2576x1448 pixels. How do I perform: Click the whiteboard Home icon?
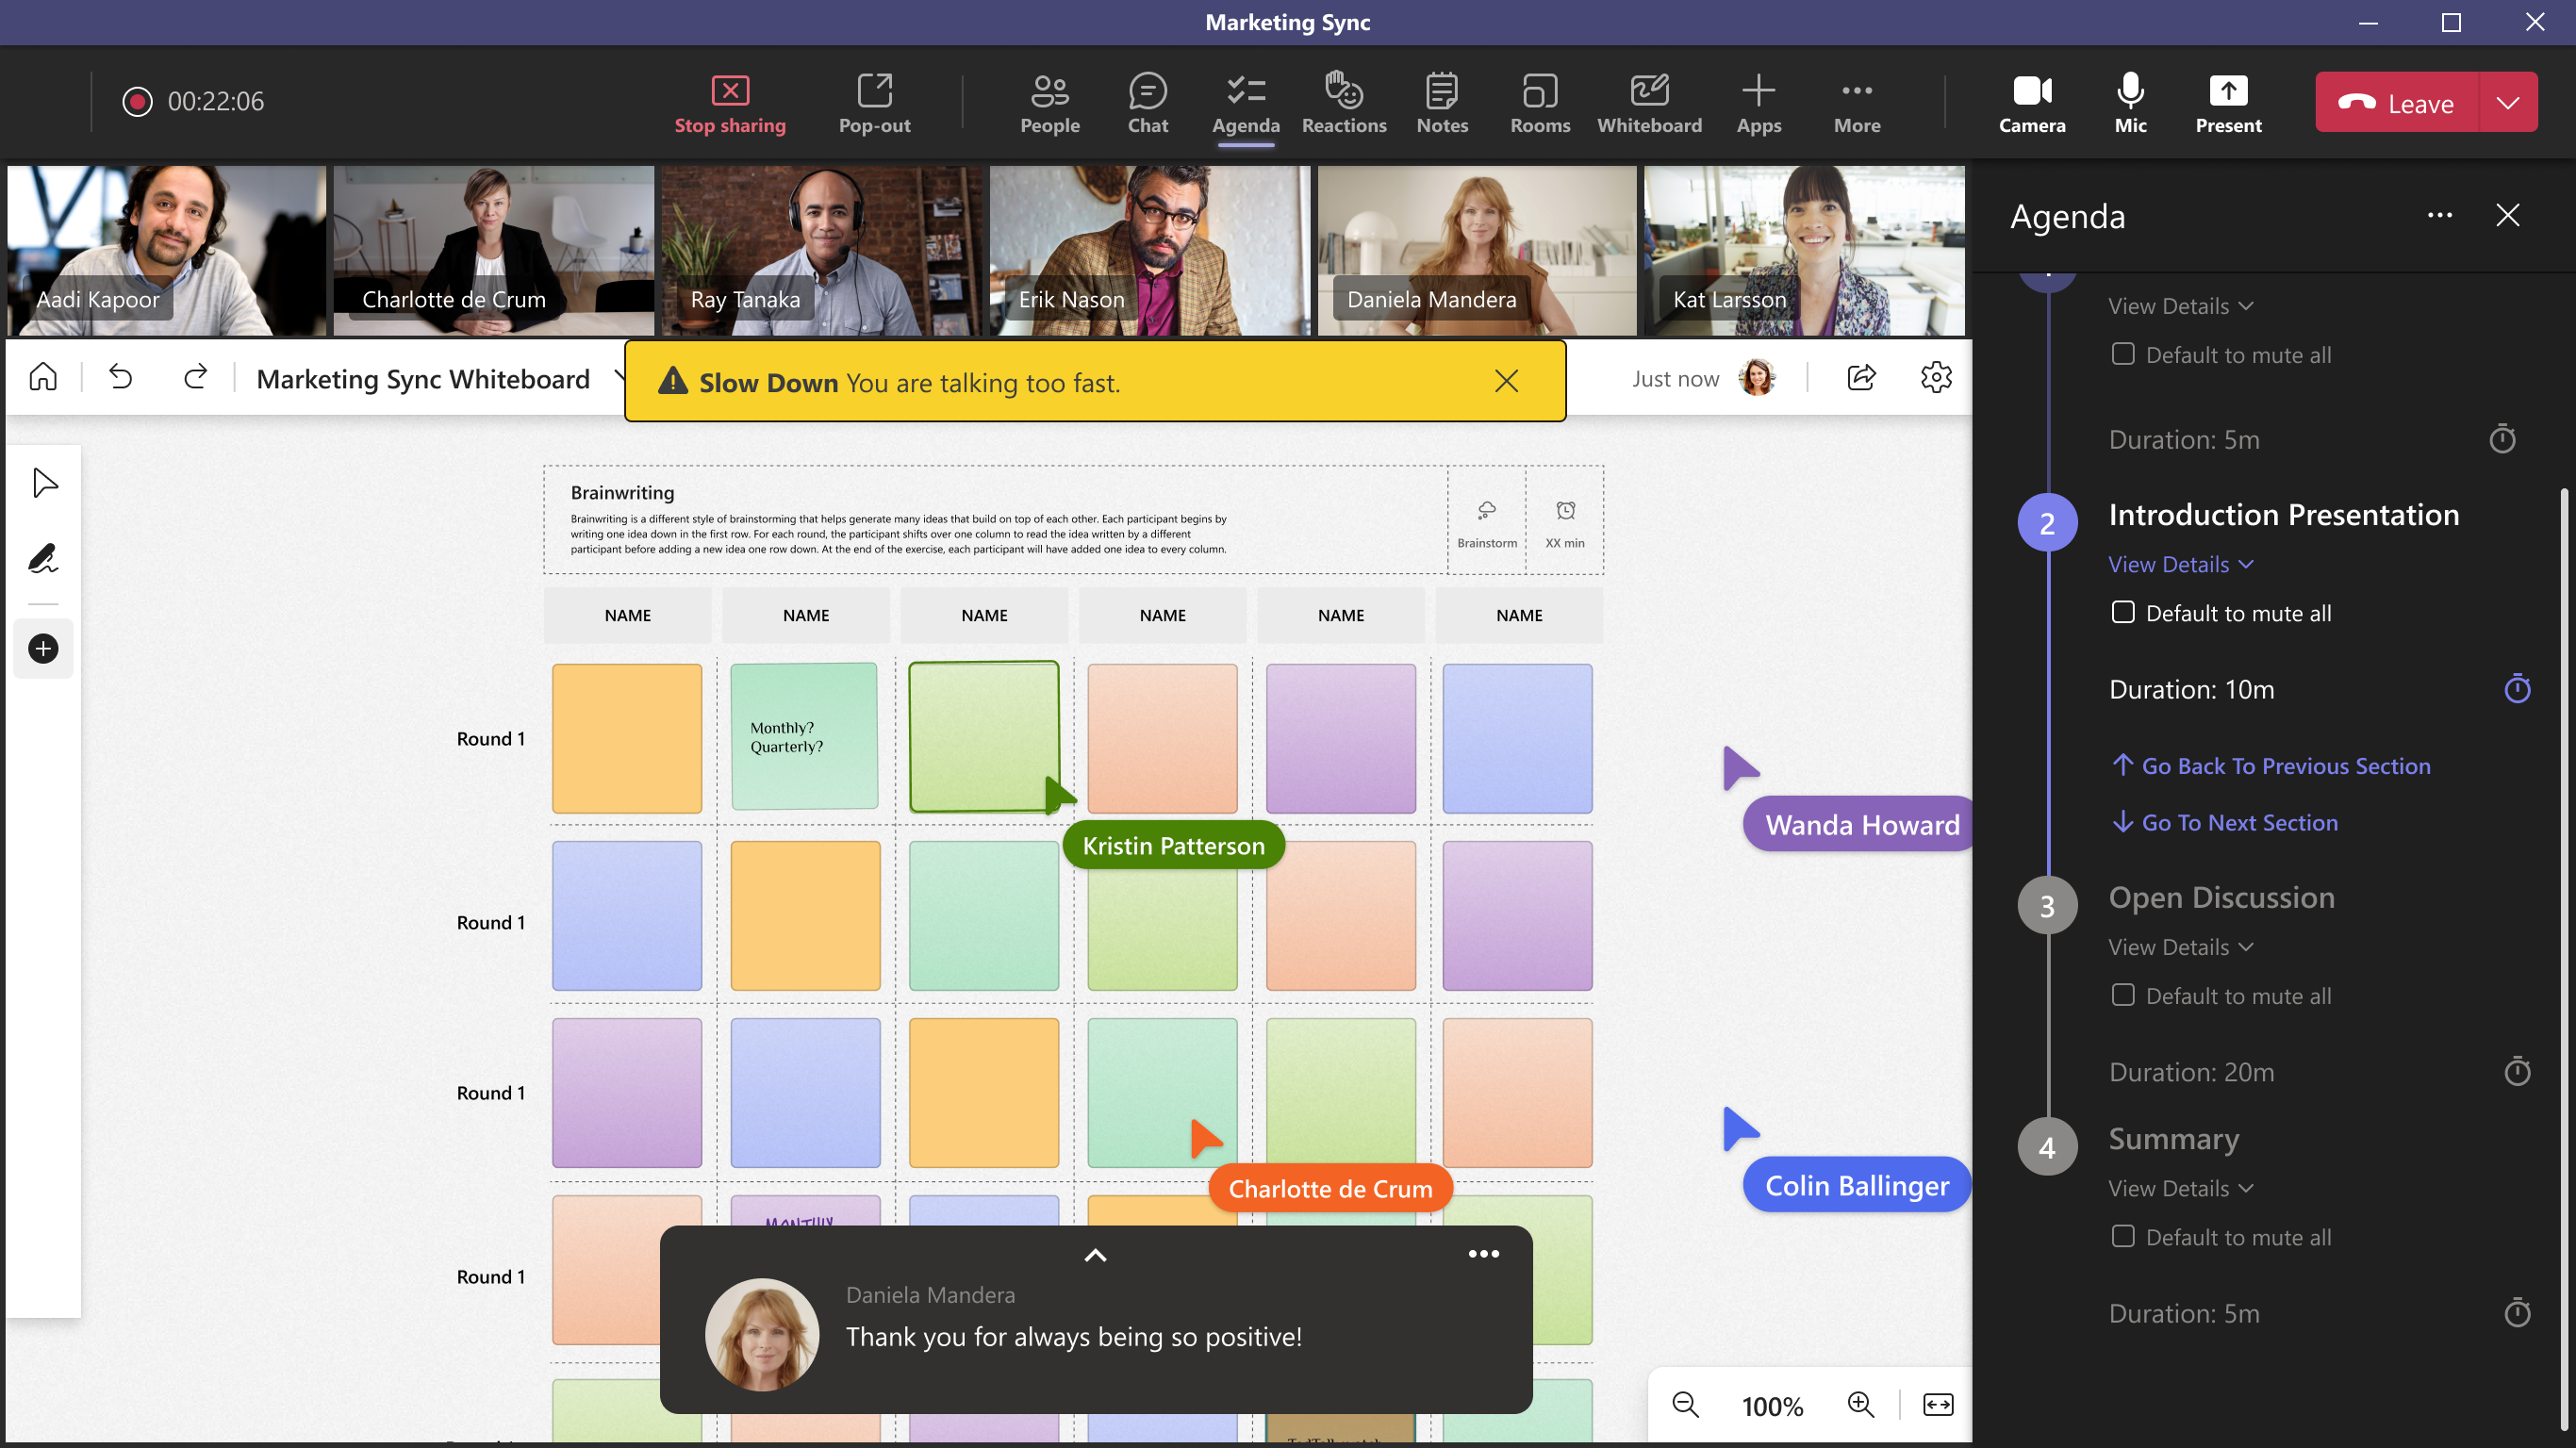[43, 378]
